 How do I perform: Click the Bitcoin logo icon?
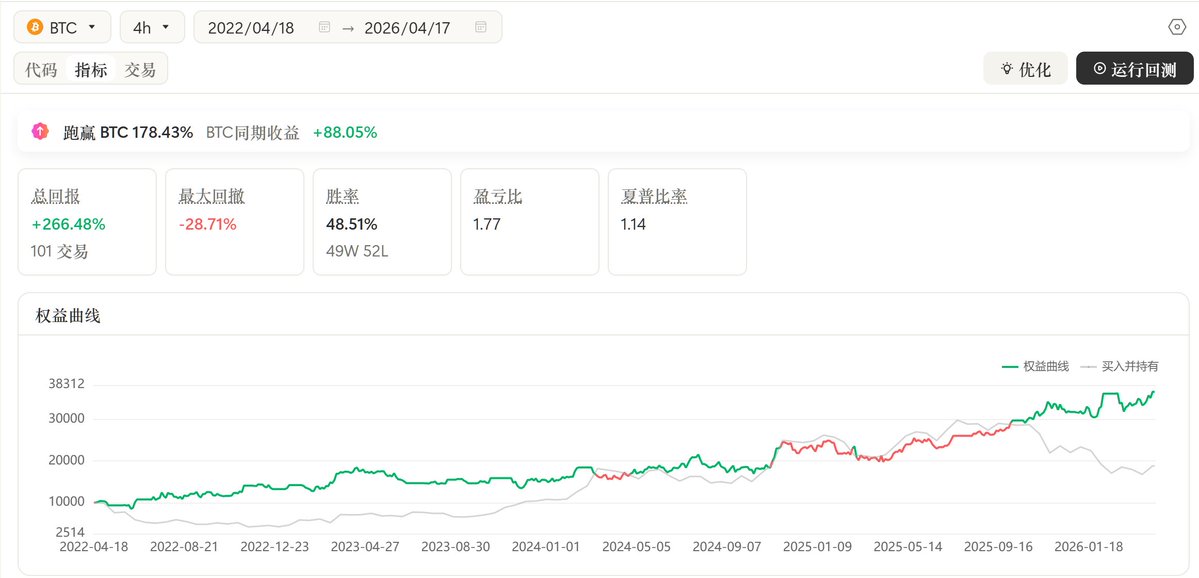click(x=34, y=27)
